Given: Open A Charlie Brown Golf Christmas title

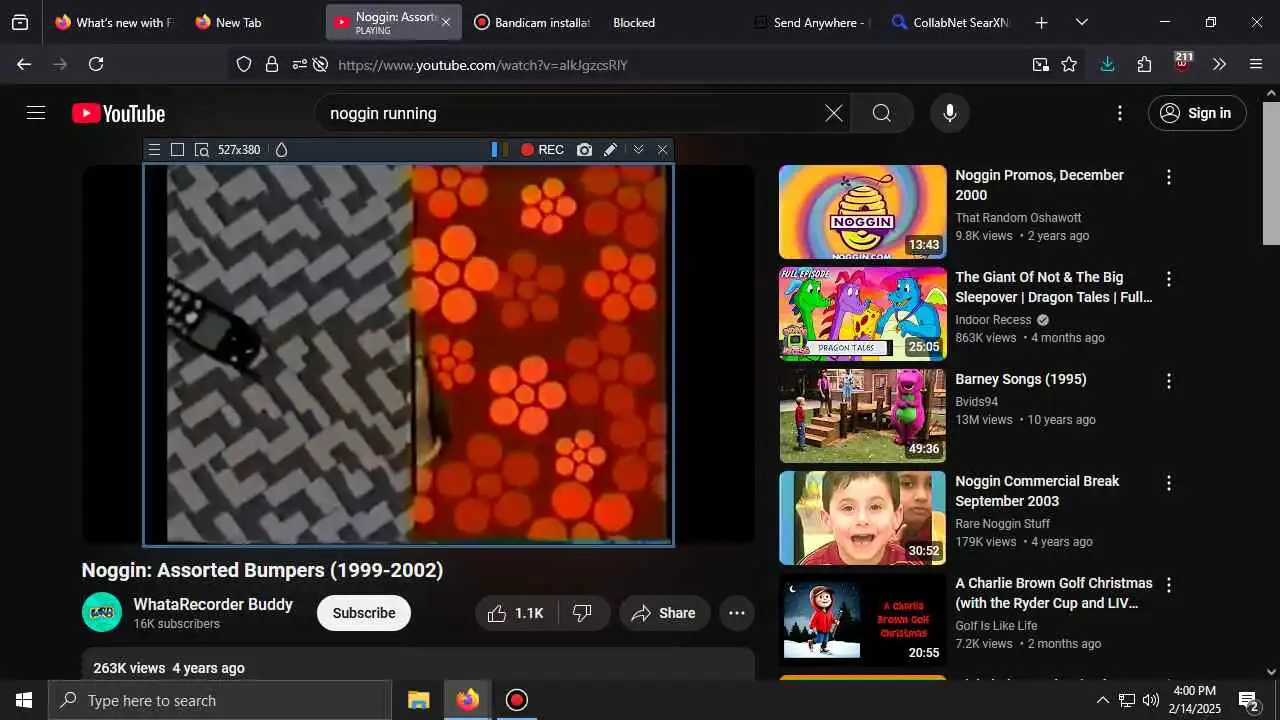Looking at the screenshot, I should [1054, 593].
